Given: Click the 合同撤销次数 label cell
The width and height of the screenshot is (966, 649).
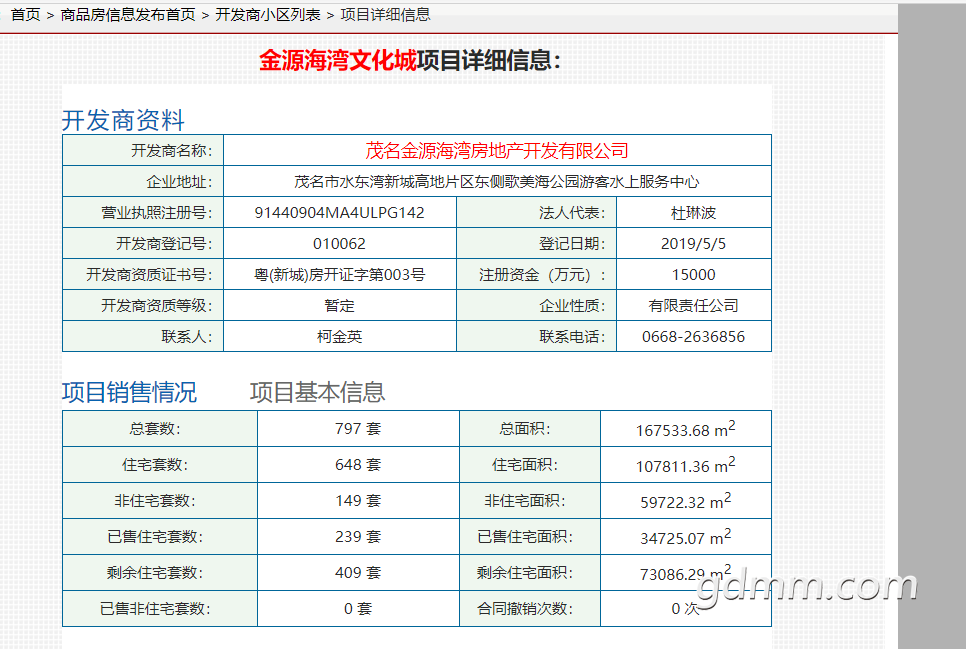Looking at the screenshot, I should point(530,609).
